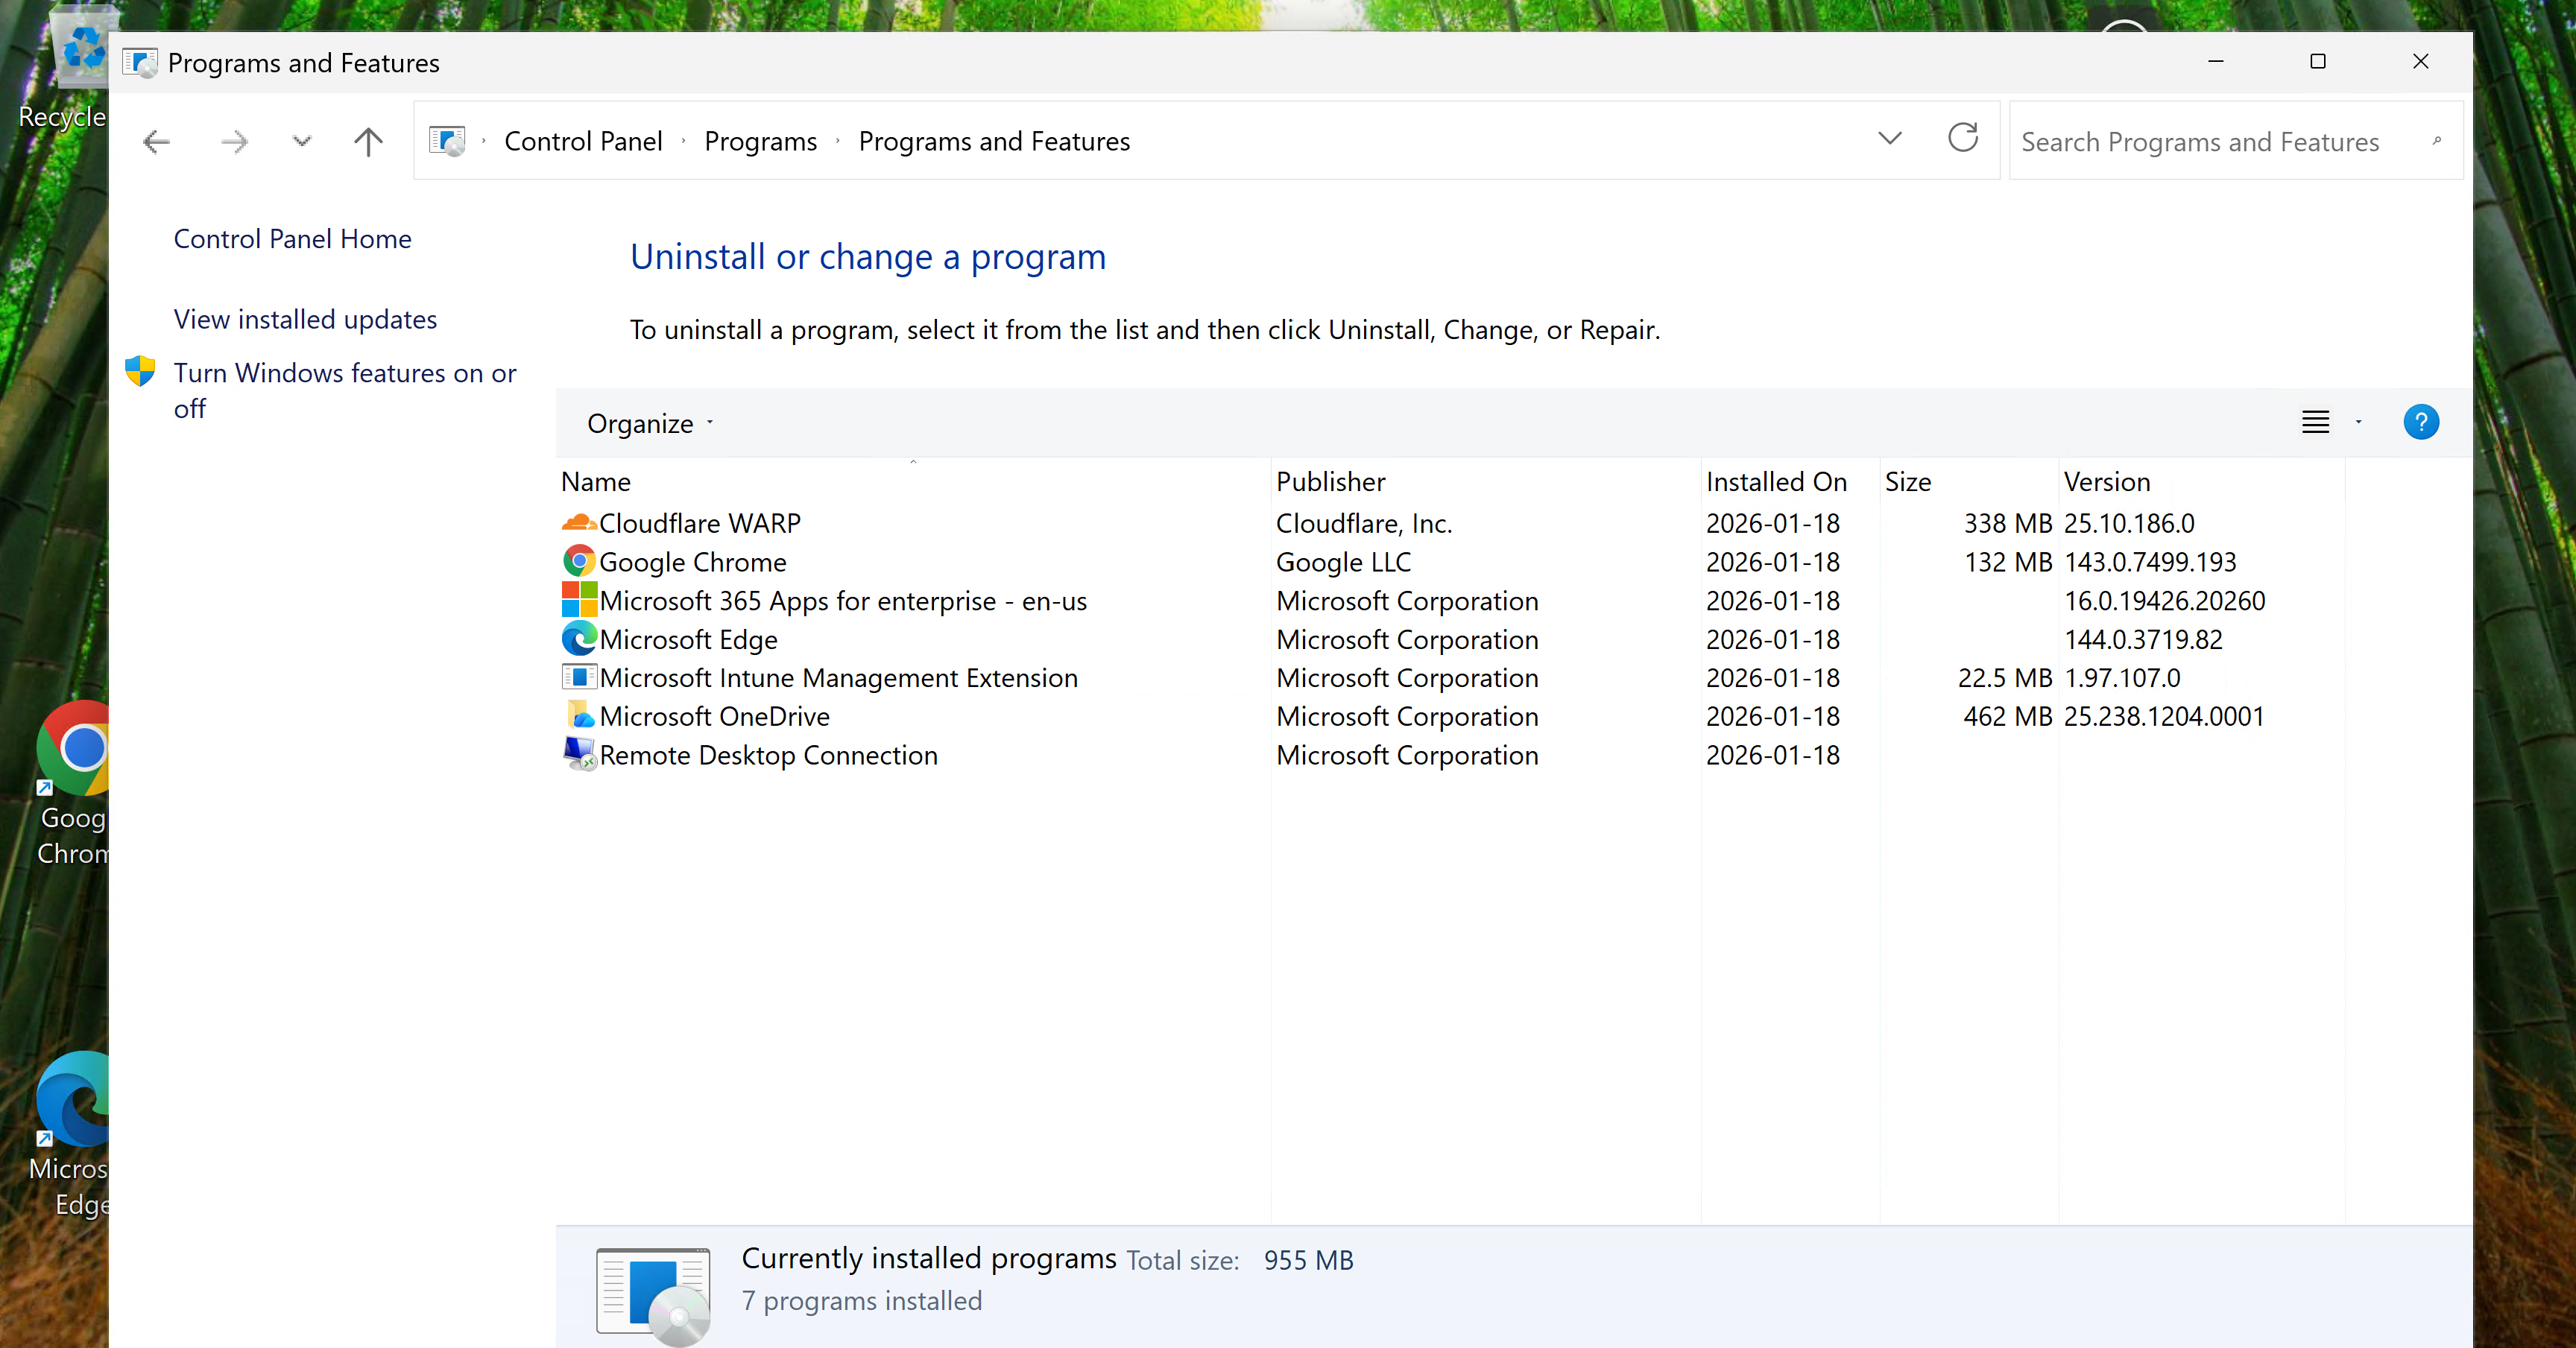Open recent locations chevron dropdown

click(301, 142)
